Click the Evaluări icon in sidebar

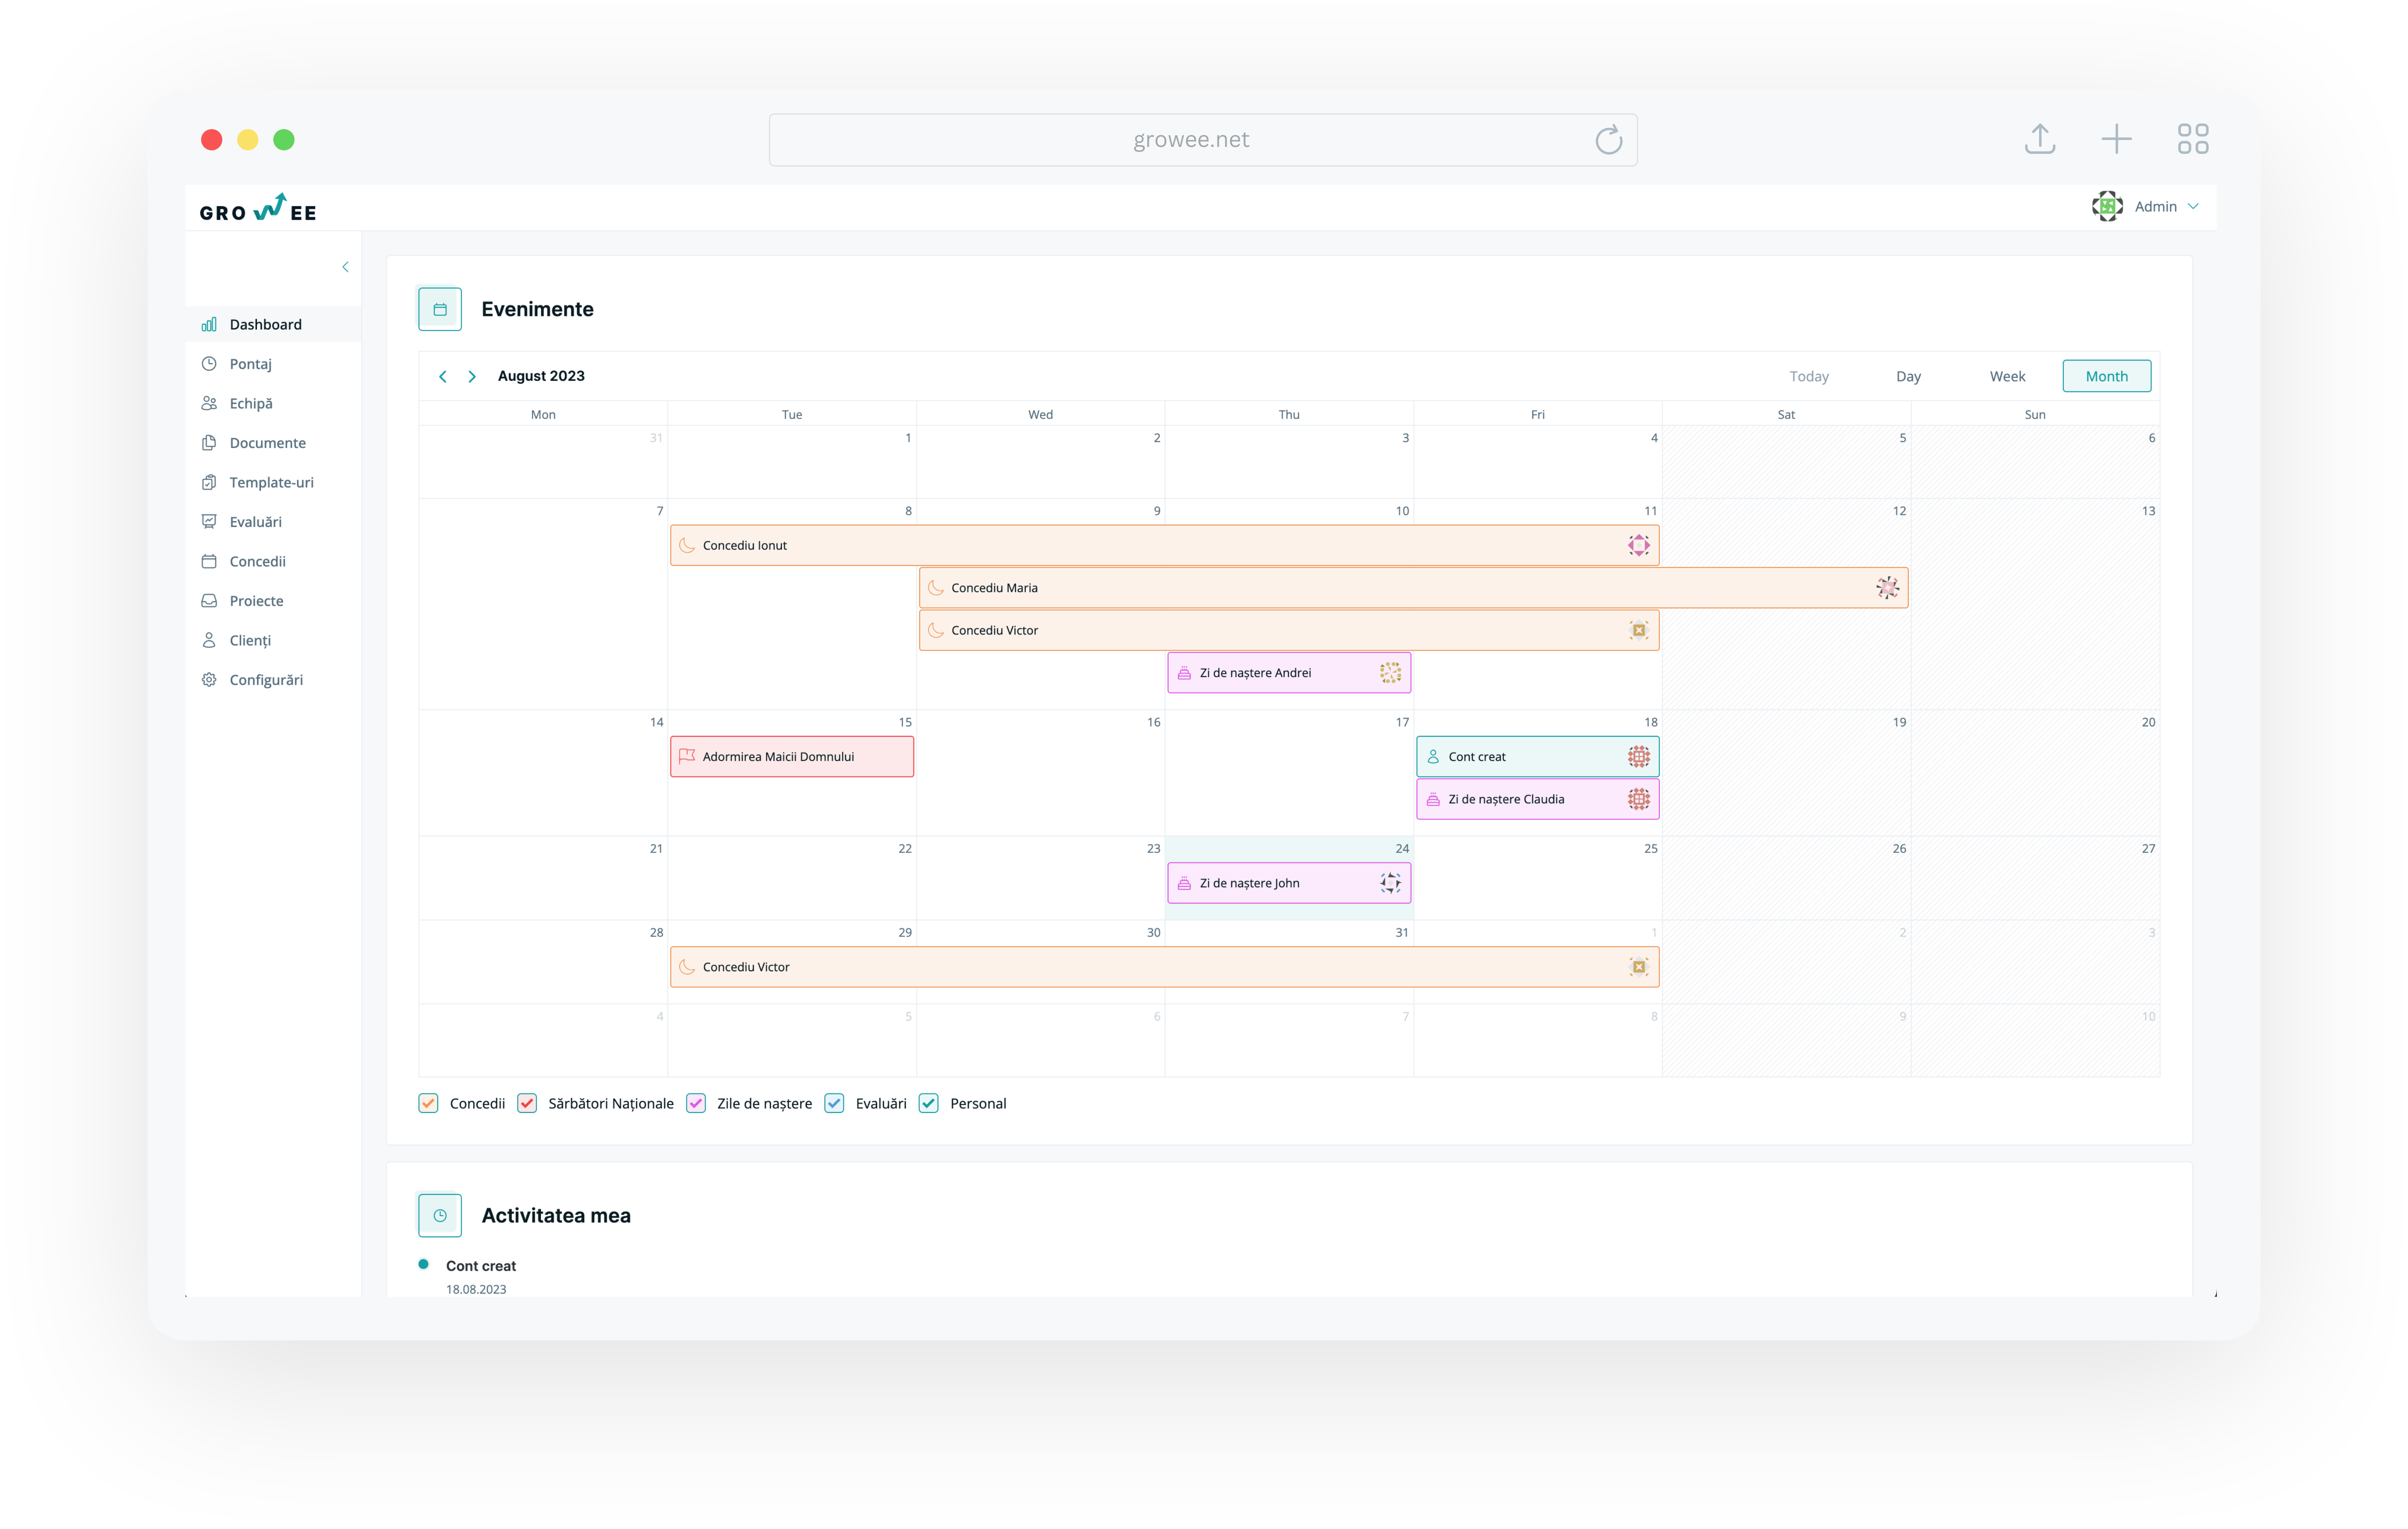coord(209,522)
